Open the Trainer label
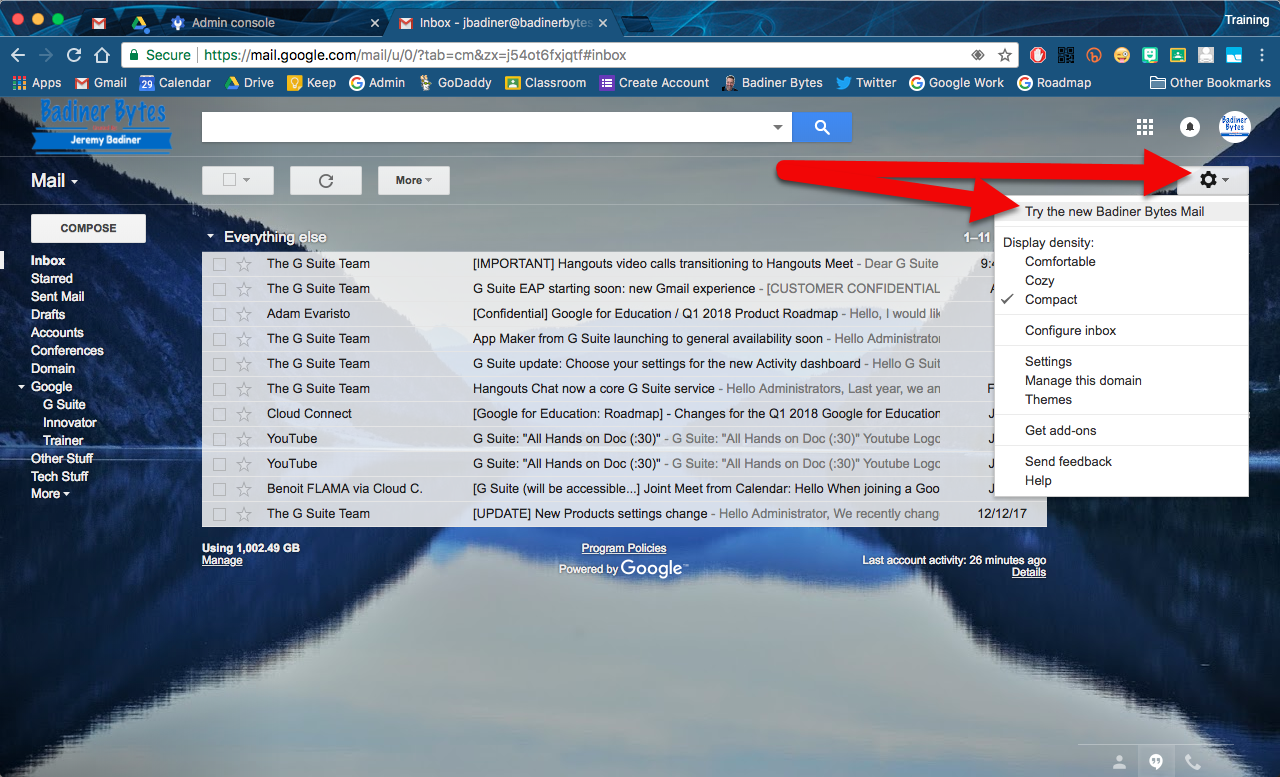 pos(63,441)
